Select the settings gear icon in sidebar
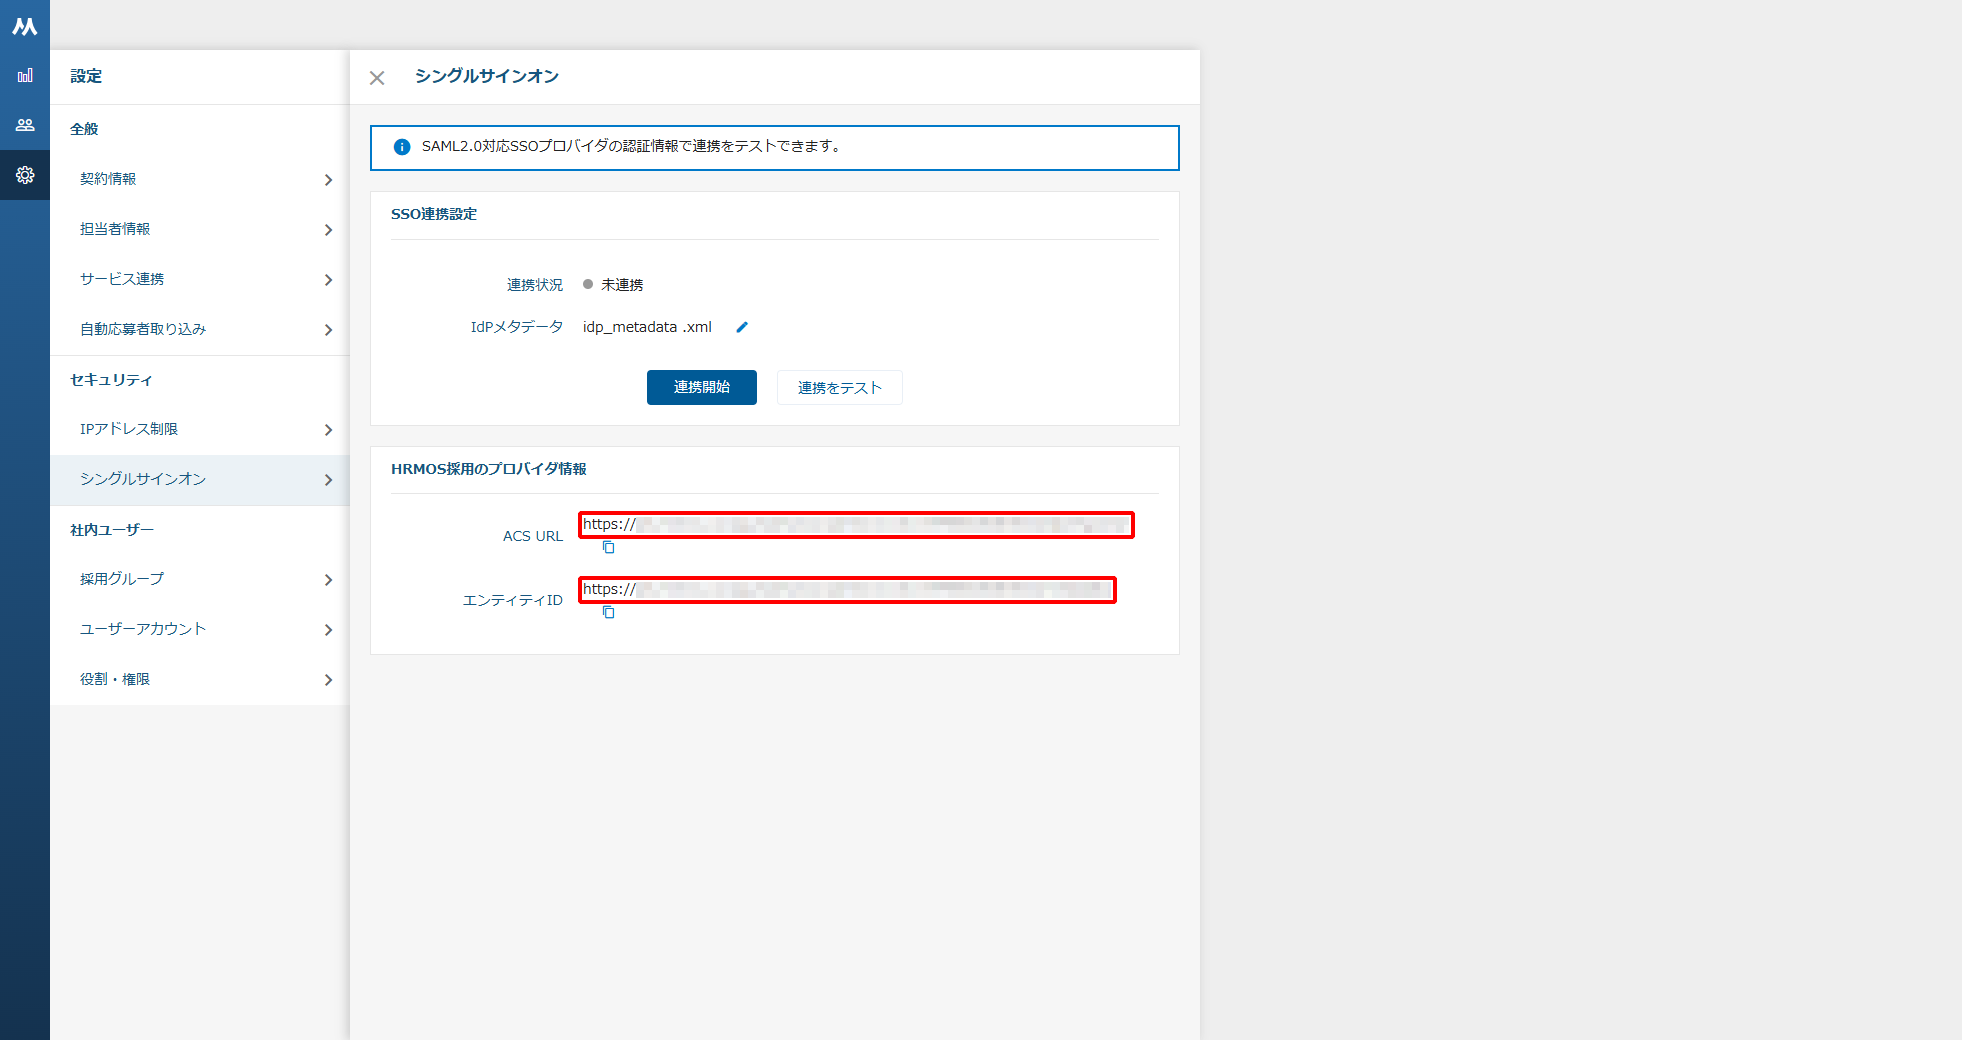 [x=25, y=175]
